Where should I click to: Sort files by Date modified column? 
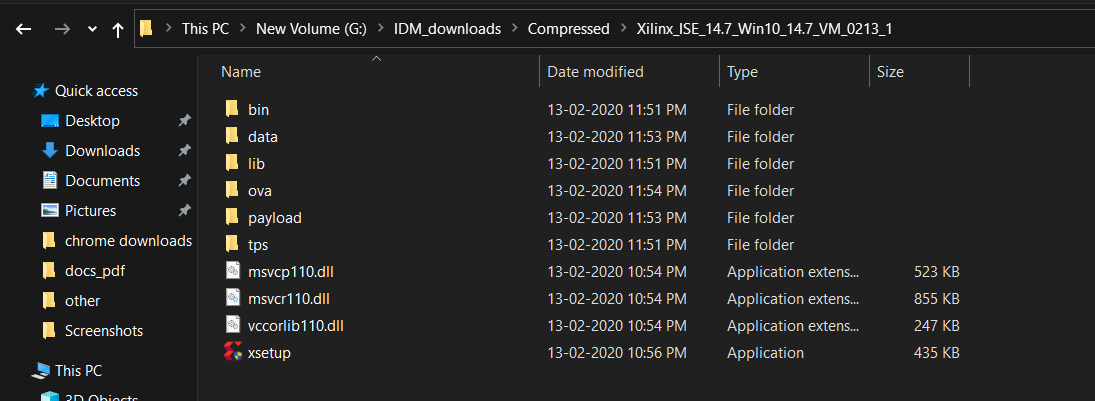click(595, 72)
